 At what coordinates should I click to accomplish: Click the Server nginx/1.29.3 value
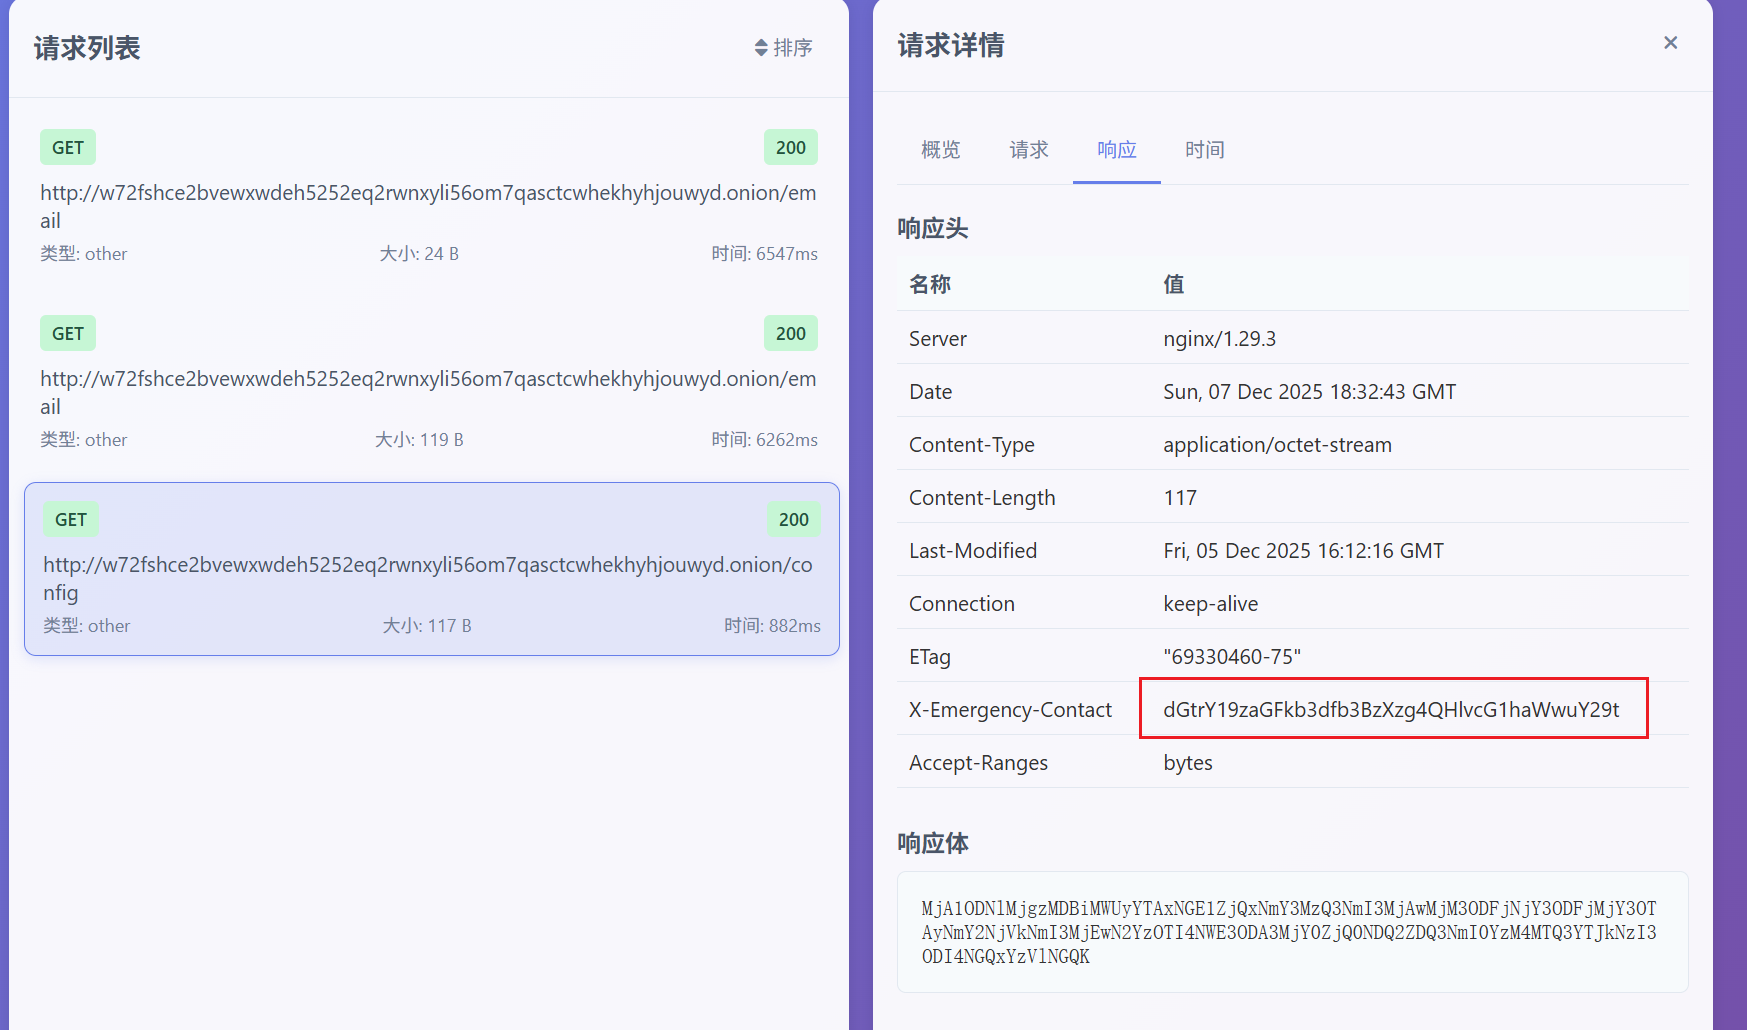pyautogui.click(x=1219, y=339)
